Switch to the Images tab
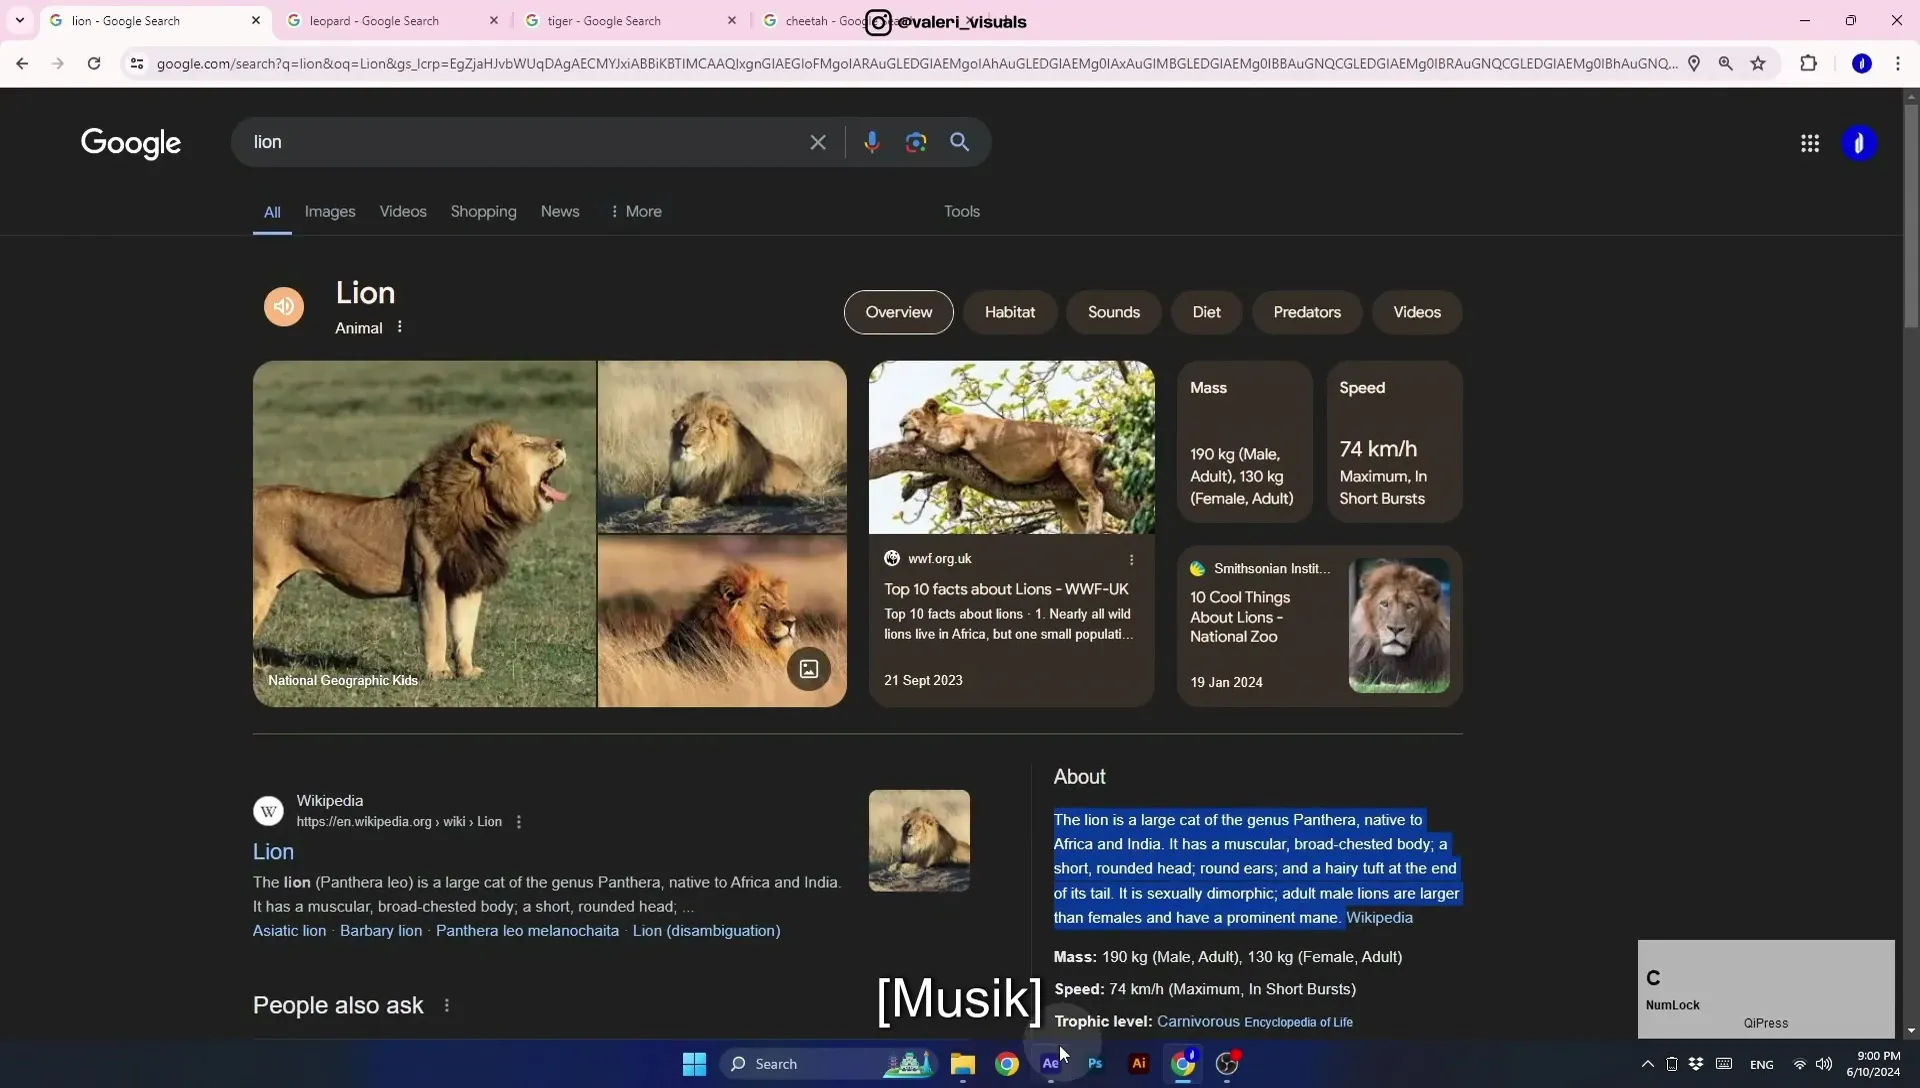1920x1088 pixels. pyautogui.click(x=330, y=211)
